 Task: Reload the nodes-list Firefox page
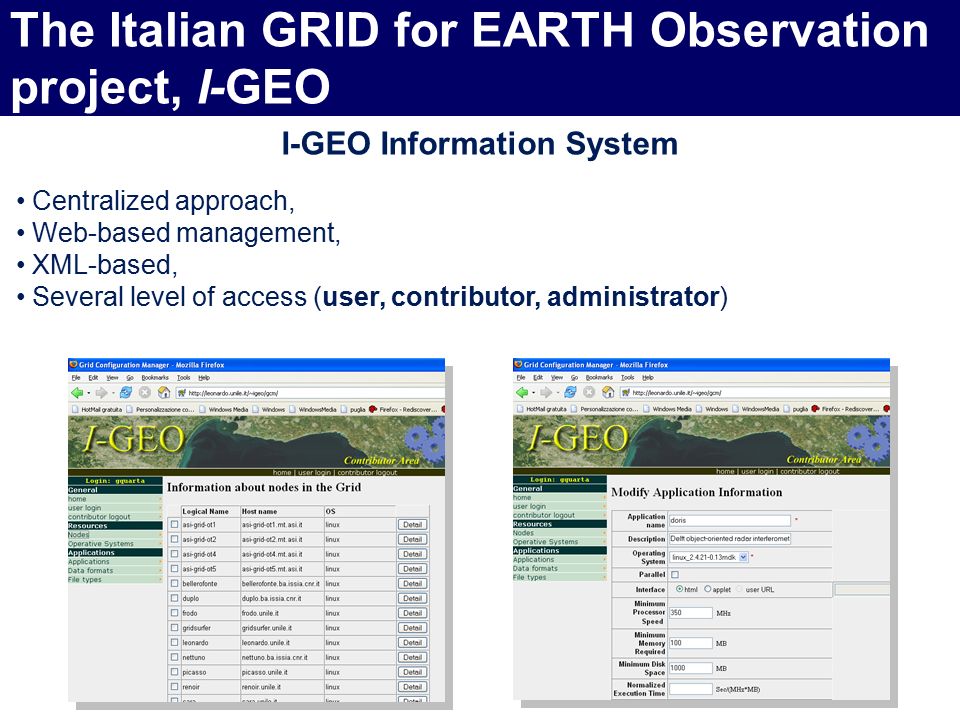tap(126, 392)
